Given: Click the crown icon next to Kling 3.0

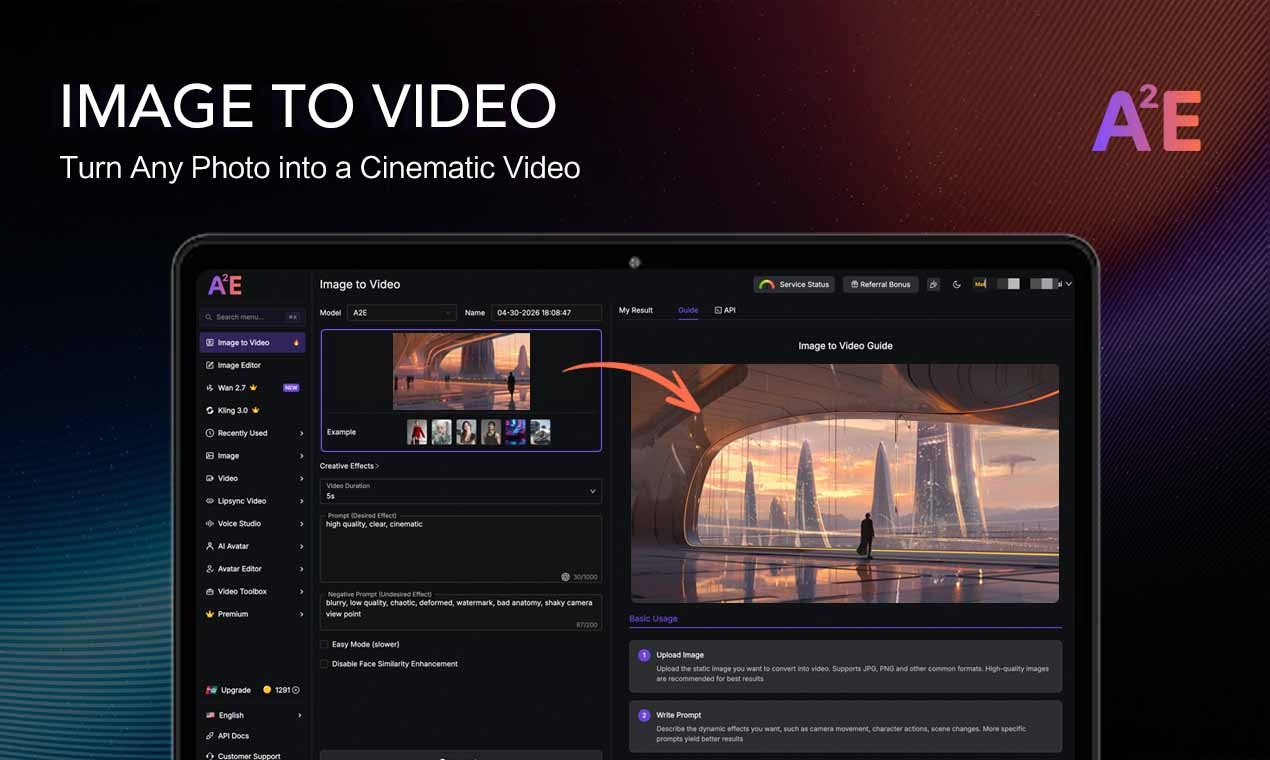Looking at the screenshot, I should tap(256, 410).
